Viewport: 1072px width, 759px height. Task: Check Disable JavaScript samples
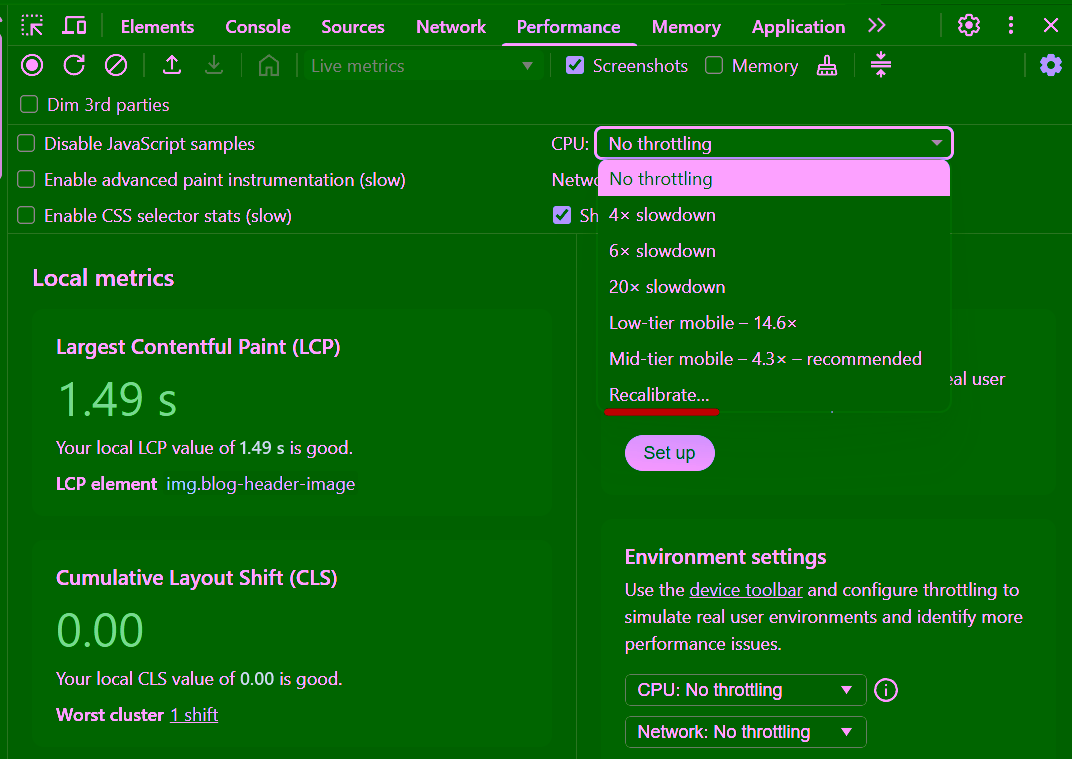26,144
